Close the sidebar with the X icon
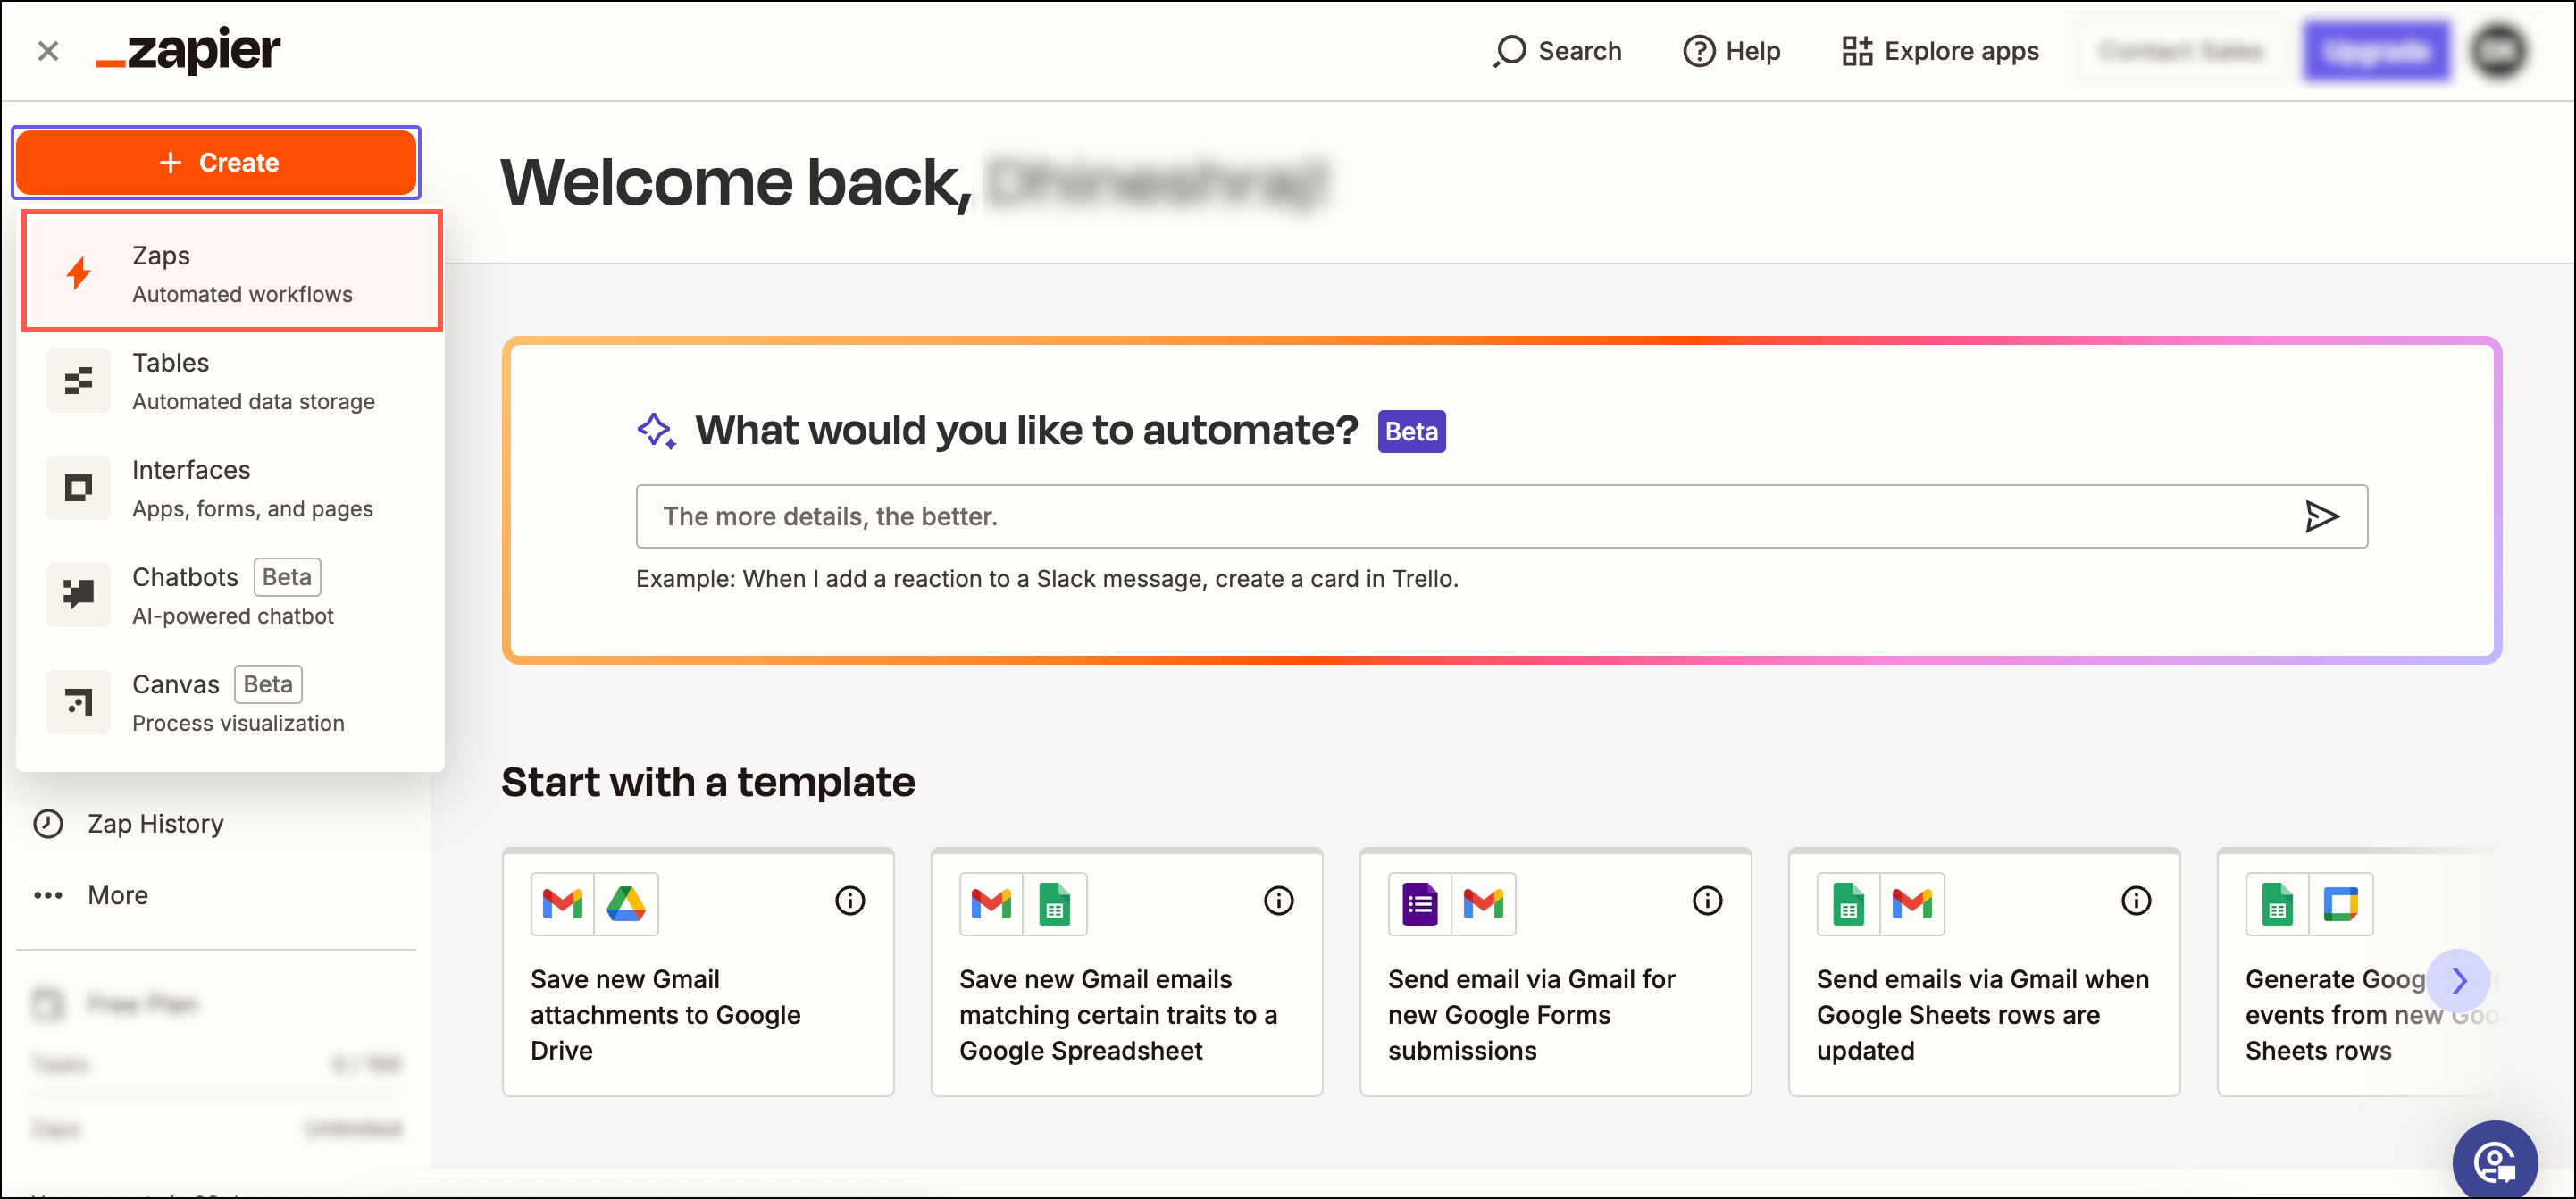Viewport: 2576px width, 1199px height. click(x=48, y=51)
